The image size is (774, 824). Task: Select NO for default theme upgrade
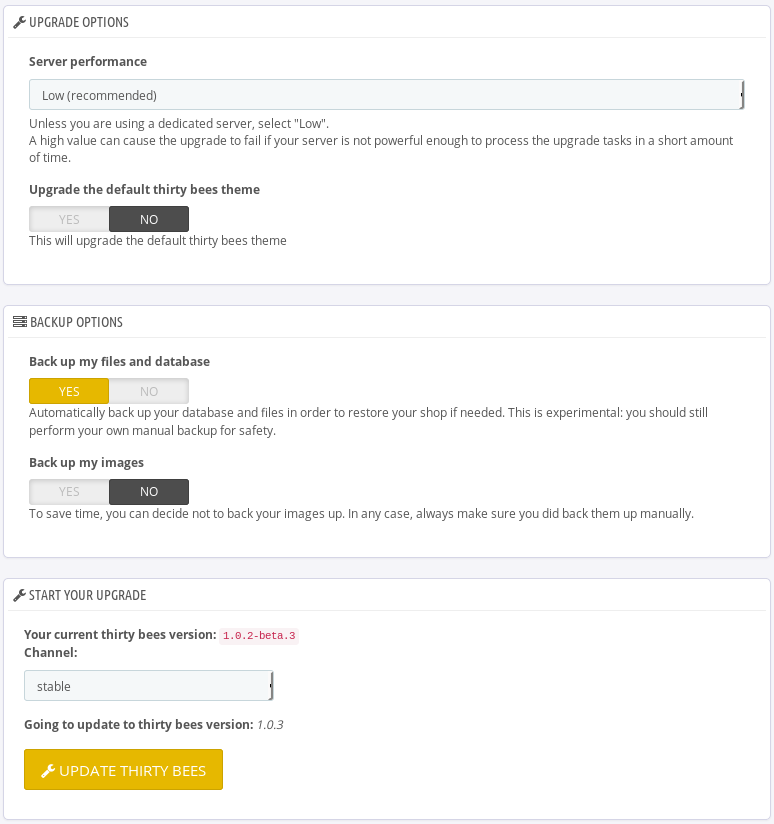(x=148, y=219)
